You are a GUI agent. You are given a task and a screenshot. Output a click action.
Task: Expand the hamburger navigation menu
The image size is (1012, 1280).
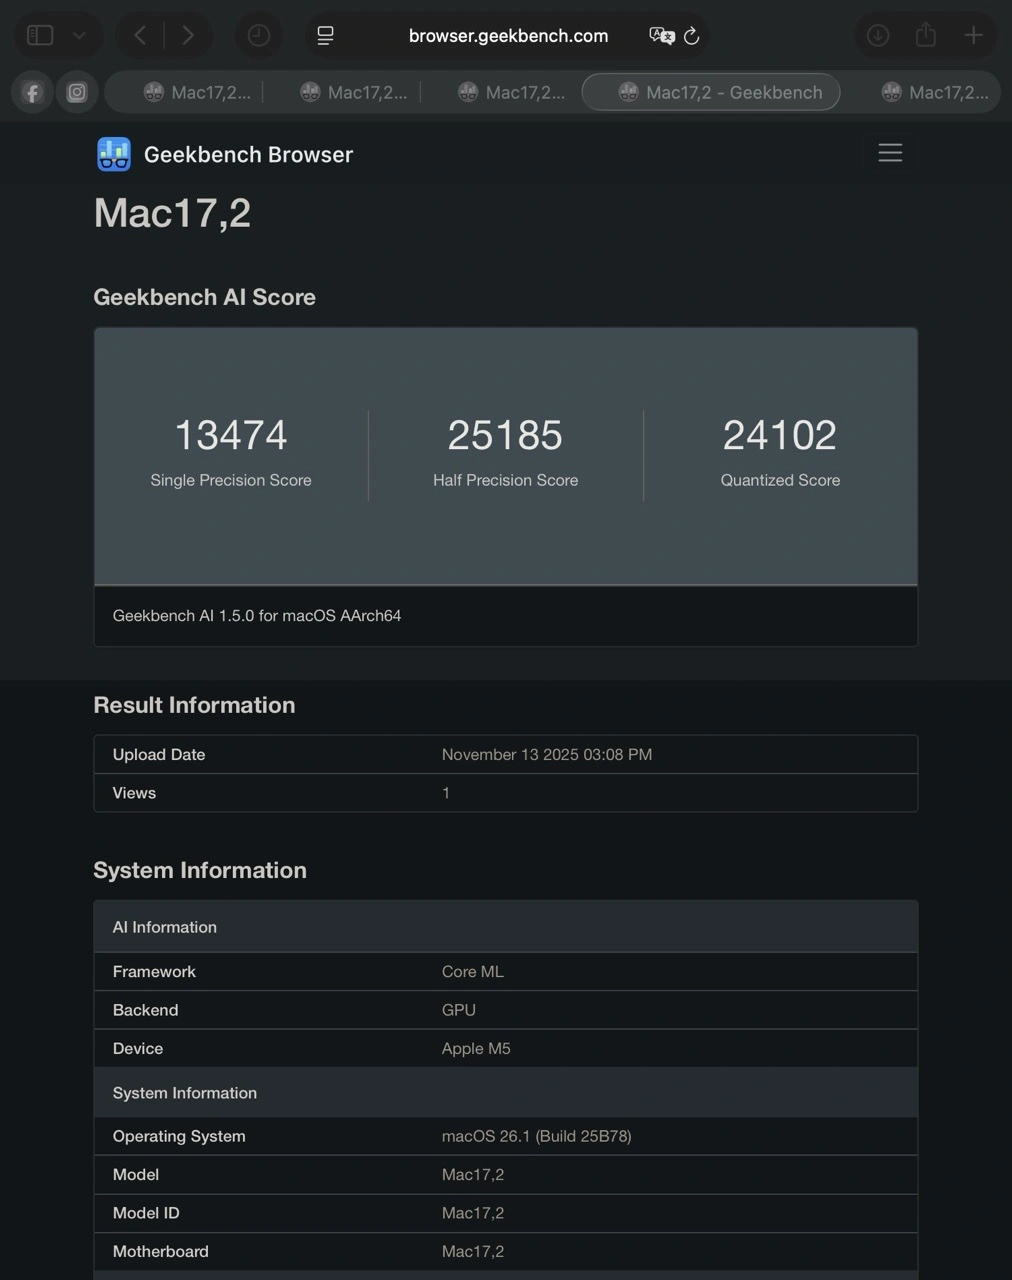click(890, 152)
